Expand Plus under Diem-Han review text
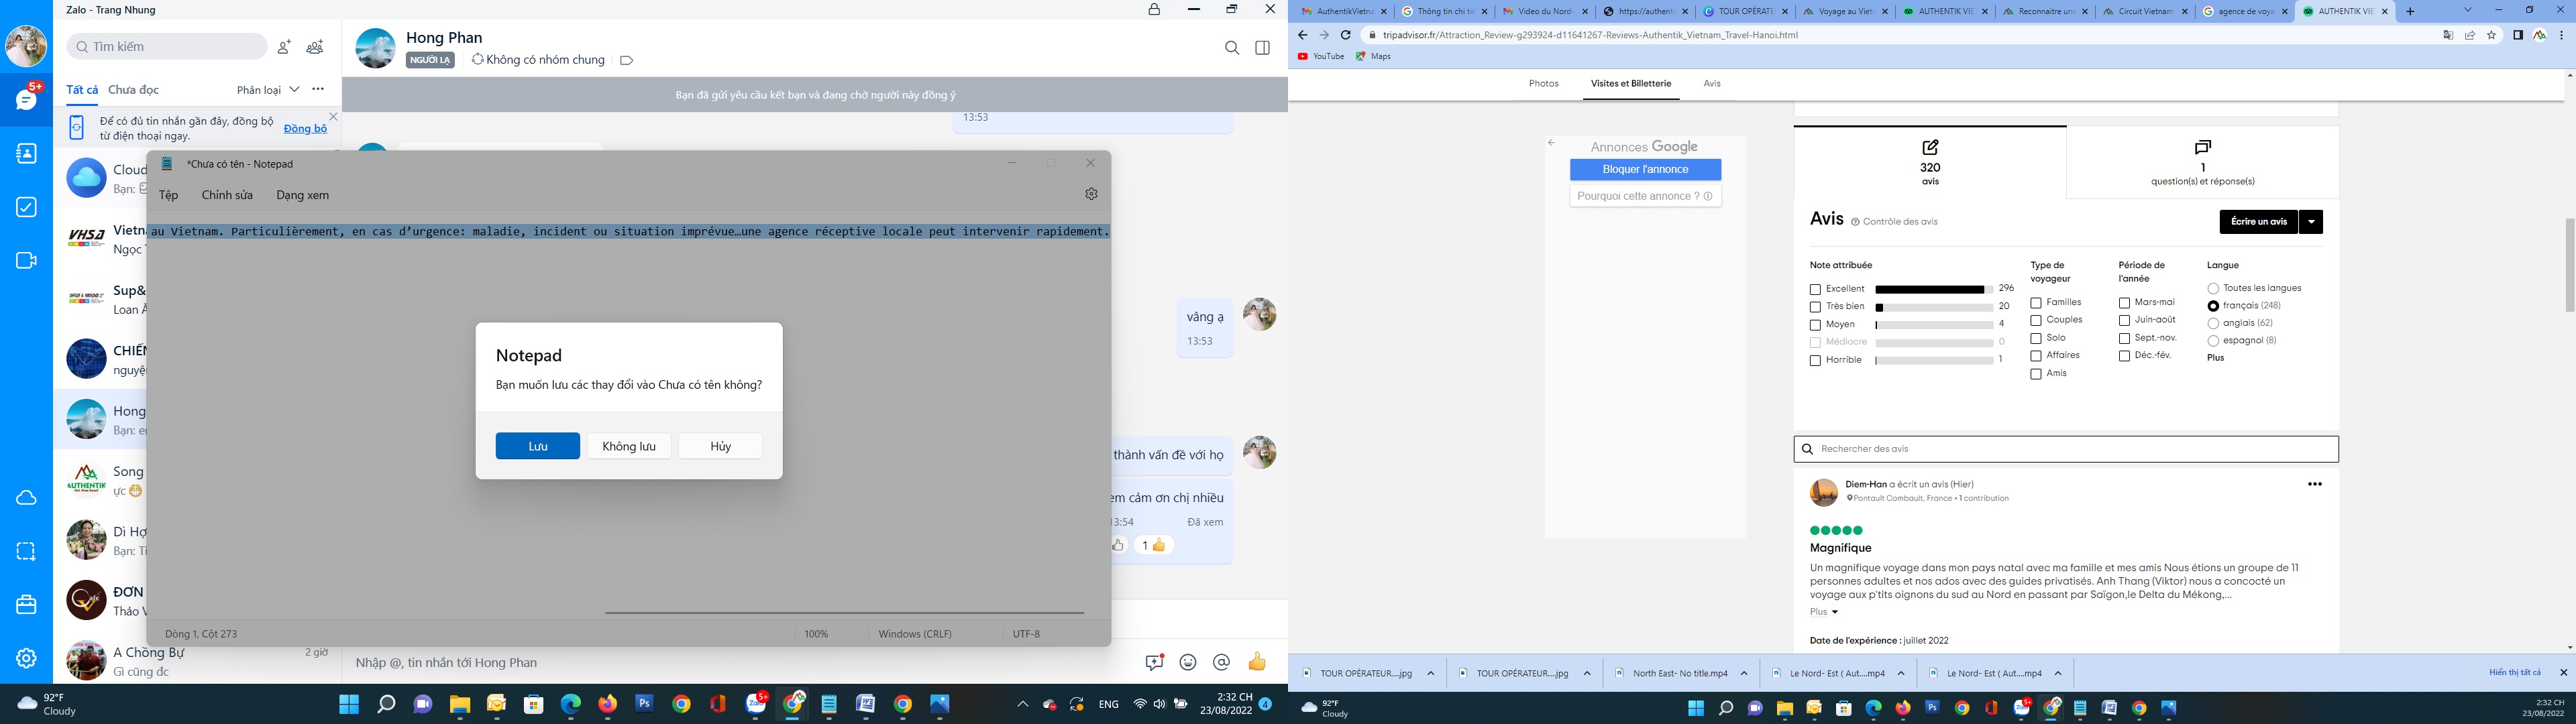Image resolution: width=2576 pixels, height=724 pixels. [1824, 612]
